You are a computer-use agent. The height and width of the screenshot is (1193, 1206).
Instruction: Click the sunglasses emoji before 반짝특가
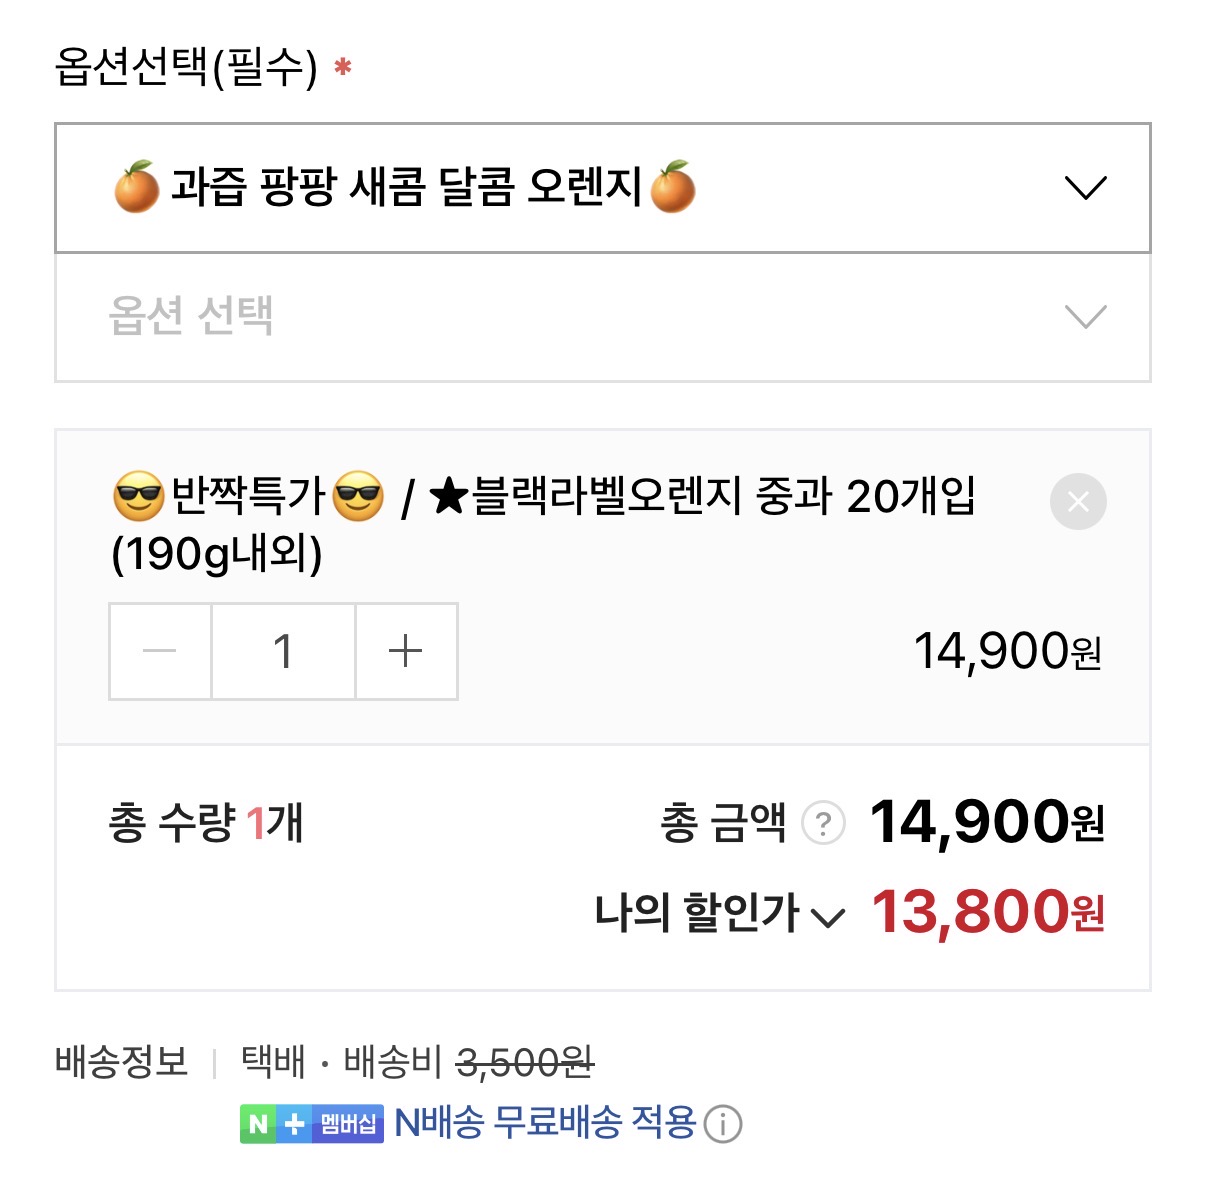click(x=139, y=497)
